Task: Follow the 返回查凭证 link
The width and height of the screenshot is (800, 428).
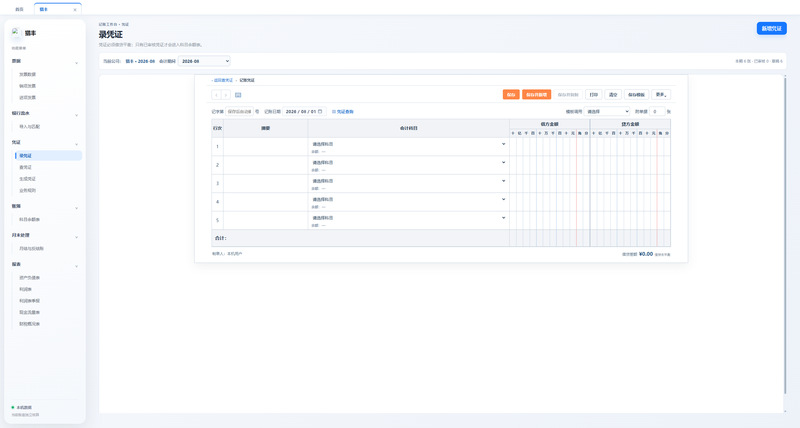Action: coord(223,80)
